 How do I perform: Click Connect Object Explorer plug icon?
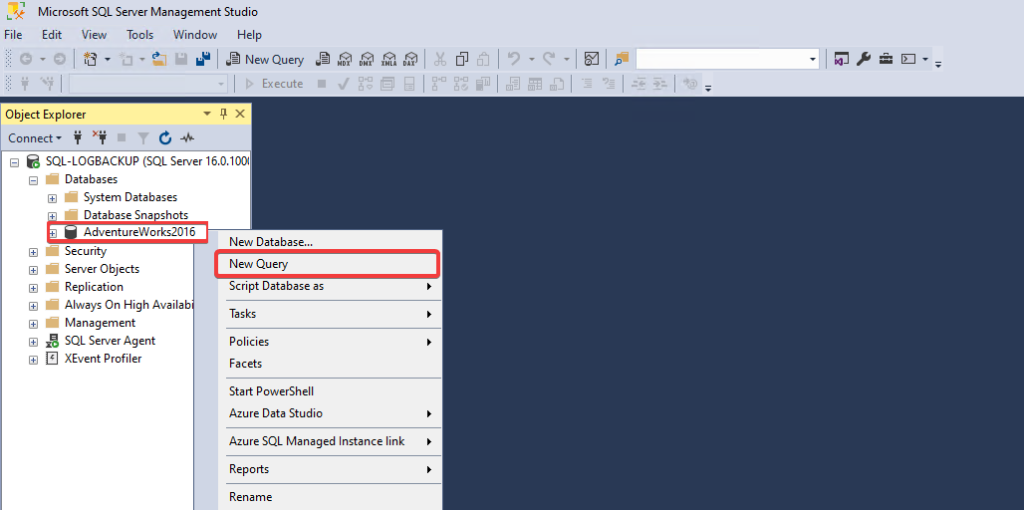[78, 138]
